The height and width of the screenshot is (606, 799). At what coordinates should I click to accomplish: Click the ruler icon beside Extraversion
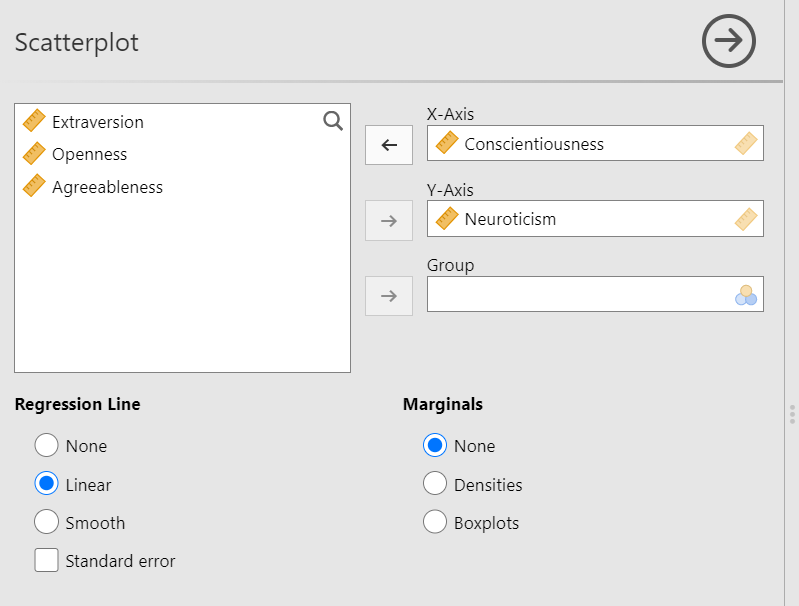[x=34, y=121]
